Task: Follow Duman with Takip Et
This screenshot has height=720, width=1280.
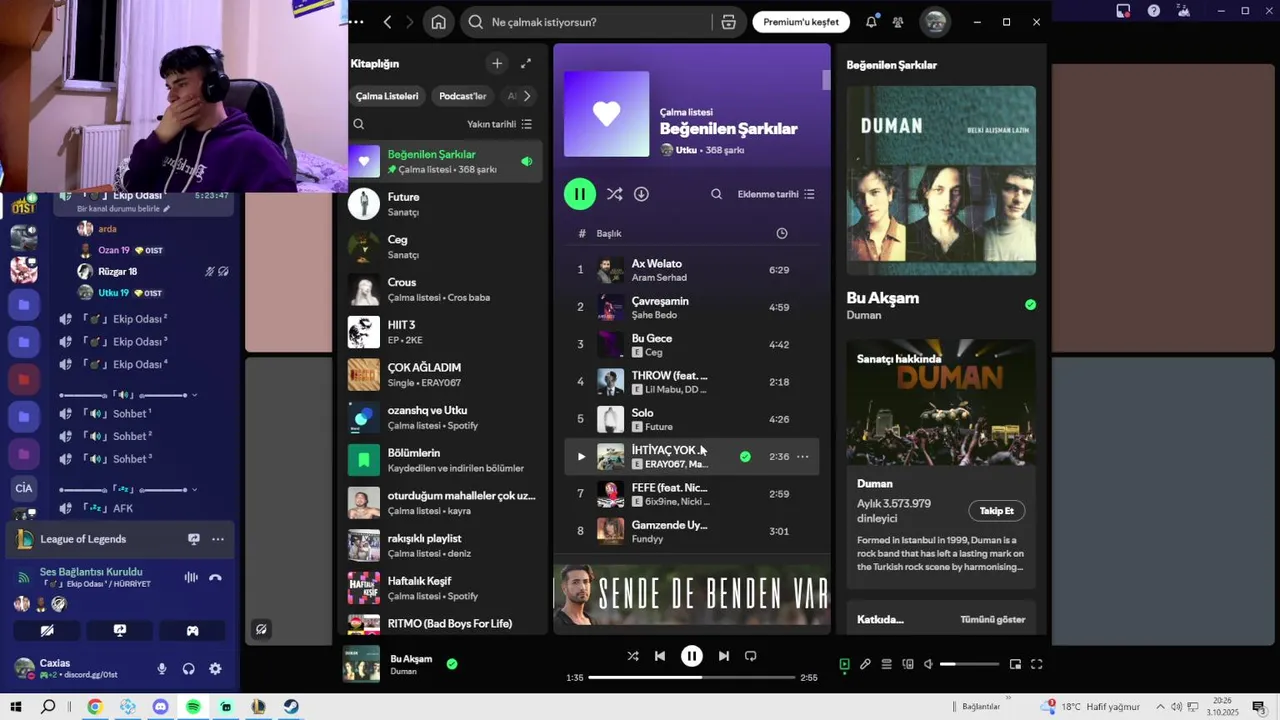Action: [x=996, y=511]
